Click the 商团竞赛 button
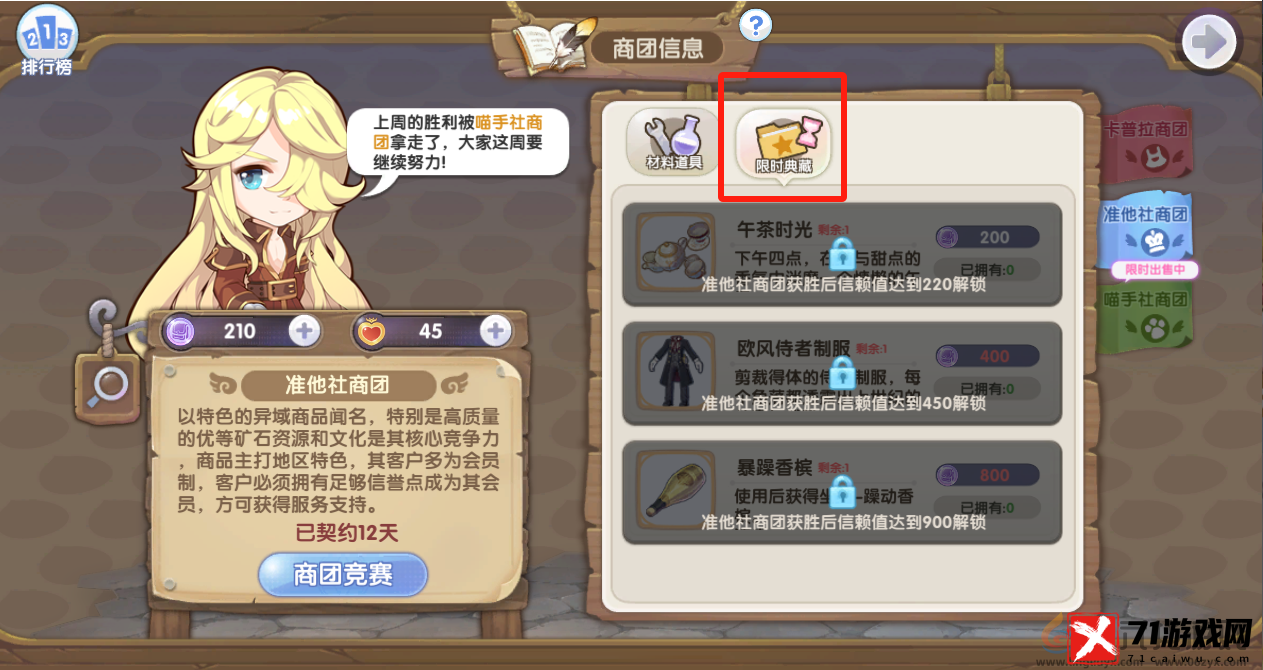Screen dimensions: 1263x670 point(343,574)
